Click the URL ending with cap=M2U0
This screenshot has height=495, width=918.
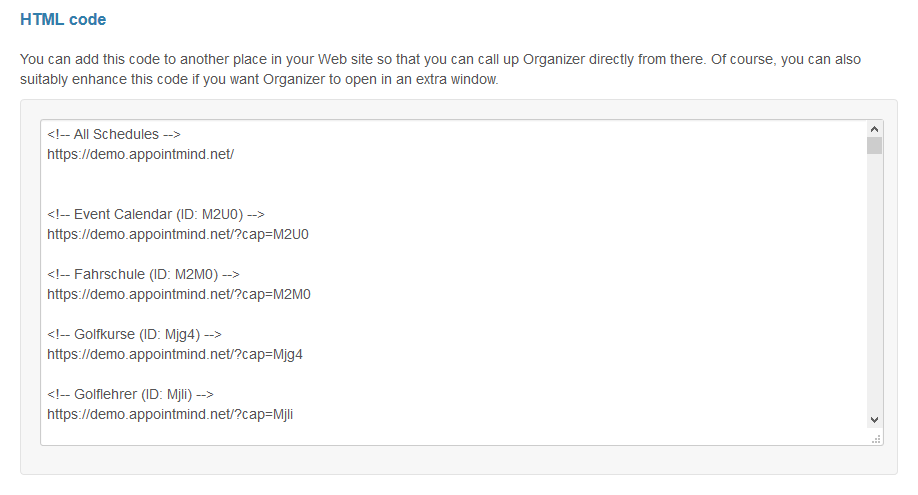coord(178,234)
